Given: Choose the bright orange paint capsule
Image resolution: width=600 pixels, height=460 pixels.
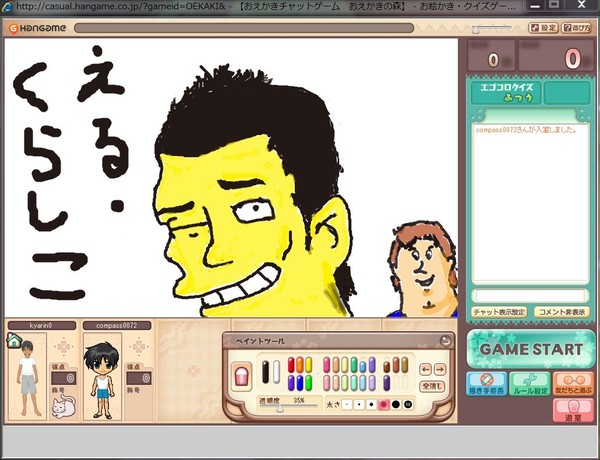Looking at the screenshot, I should (x=300, y=365).
